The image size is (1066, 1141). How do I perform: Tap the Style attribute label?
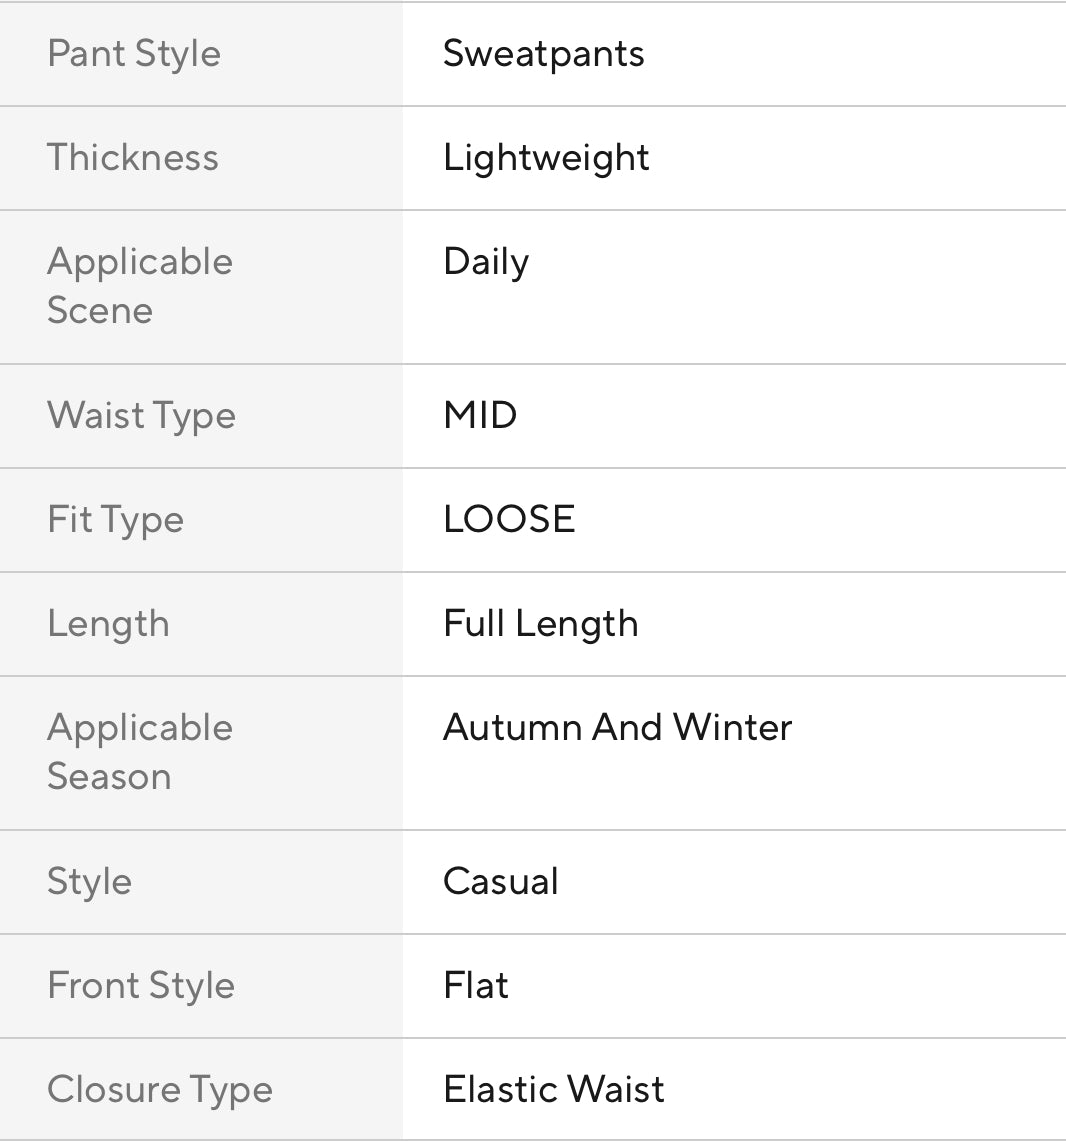pyautogui.click(x=89, y=882)
